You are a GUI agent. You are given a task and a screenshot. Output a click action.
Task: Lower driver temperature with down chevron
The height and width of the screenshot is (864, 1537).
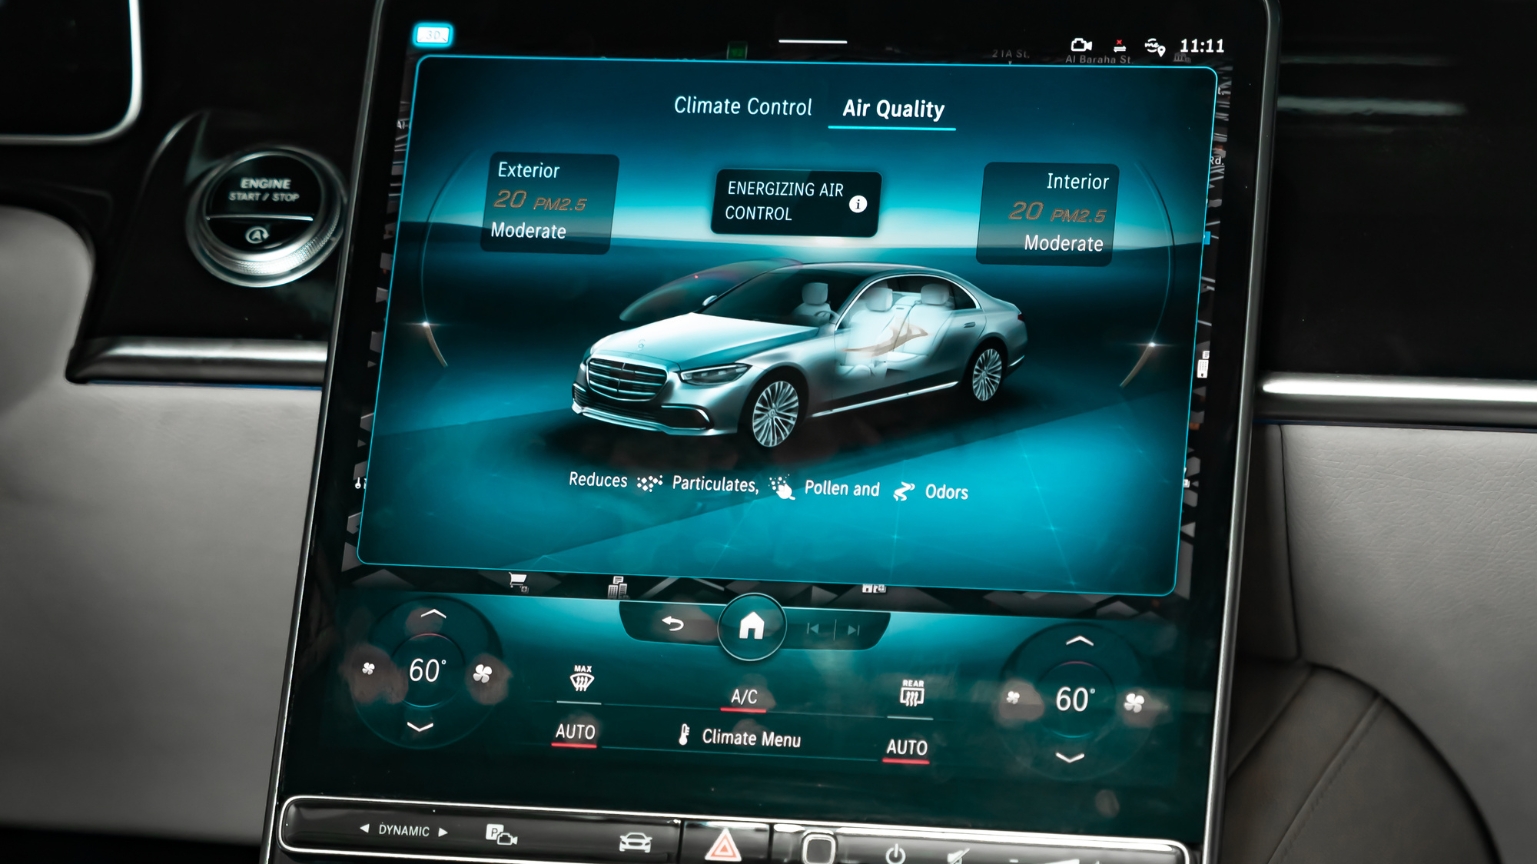tap(421, 727)
